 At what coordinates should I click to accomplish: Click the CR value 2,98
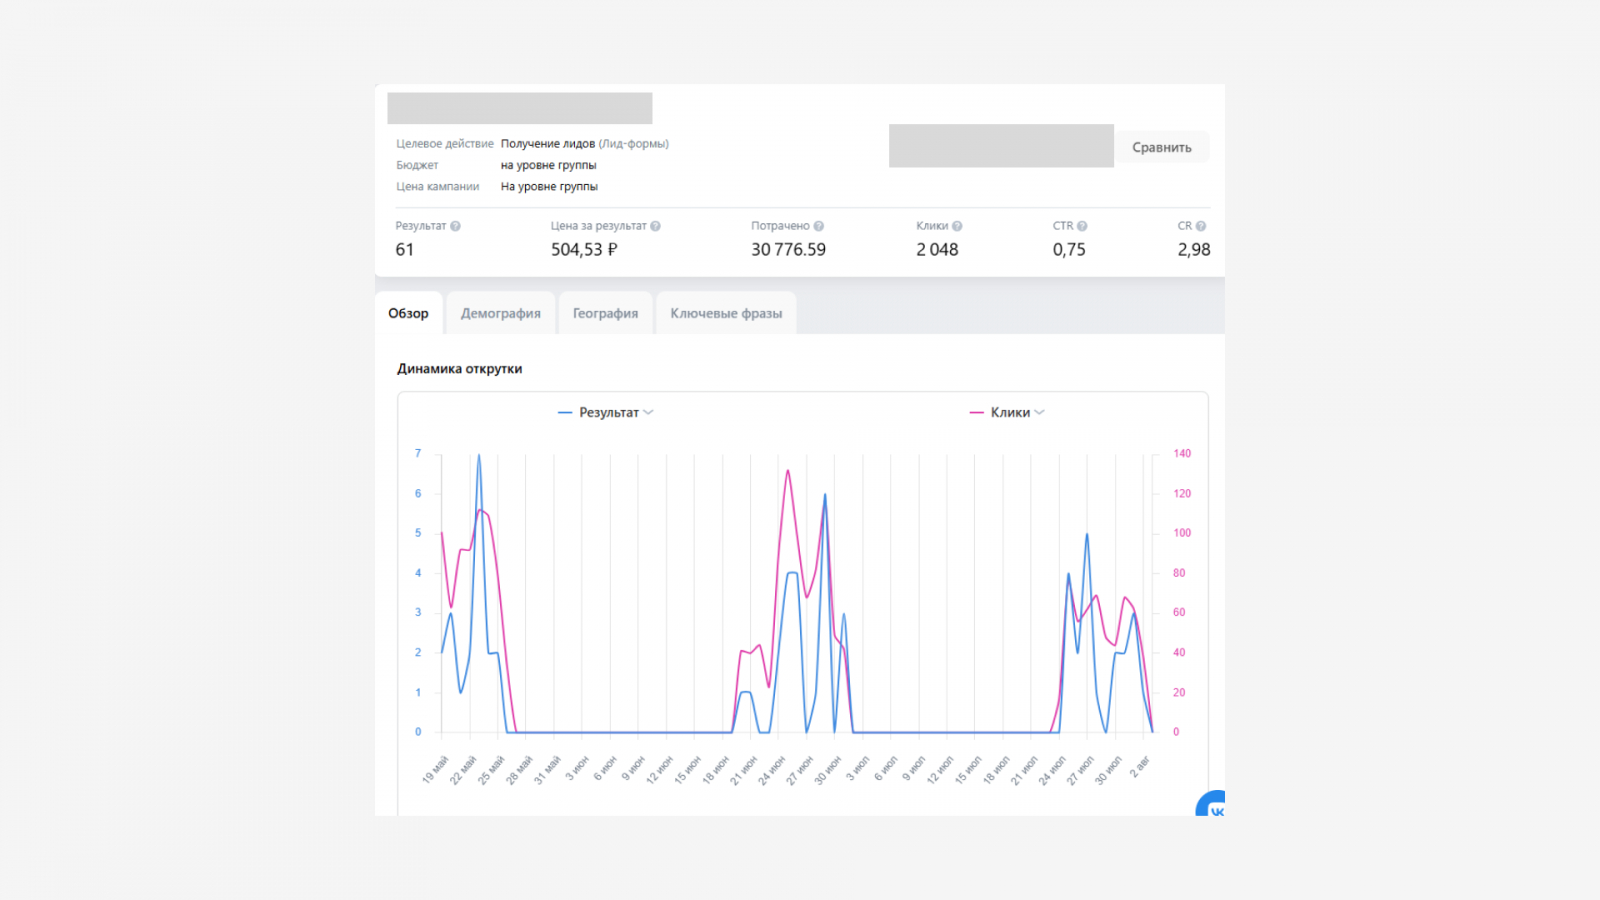point(1194,250)
